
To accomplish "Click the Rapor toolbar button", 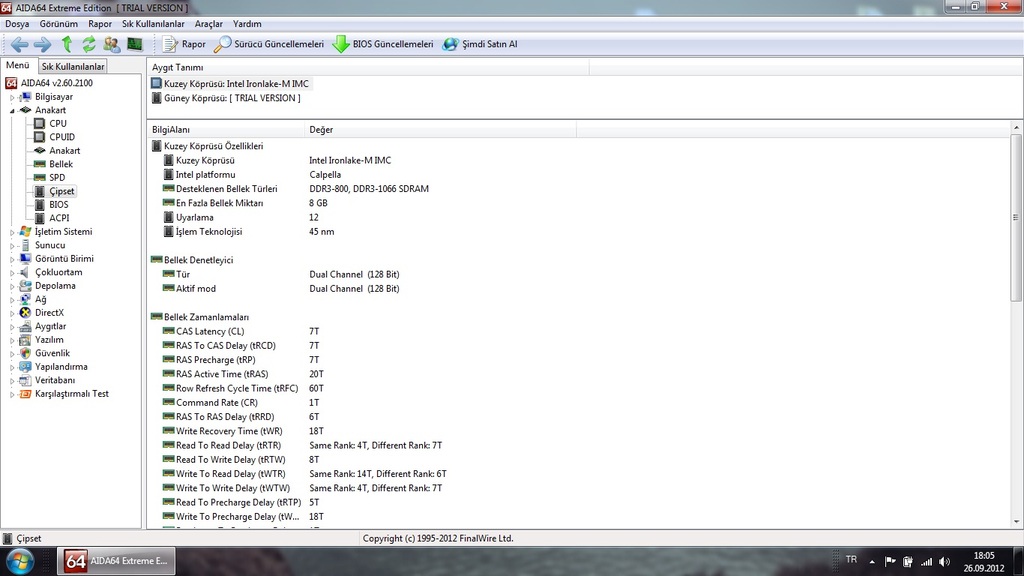I will pyautogui.click(x=183, y=44).
